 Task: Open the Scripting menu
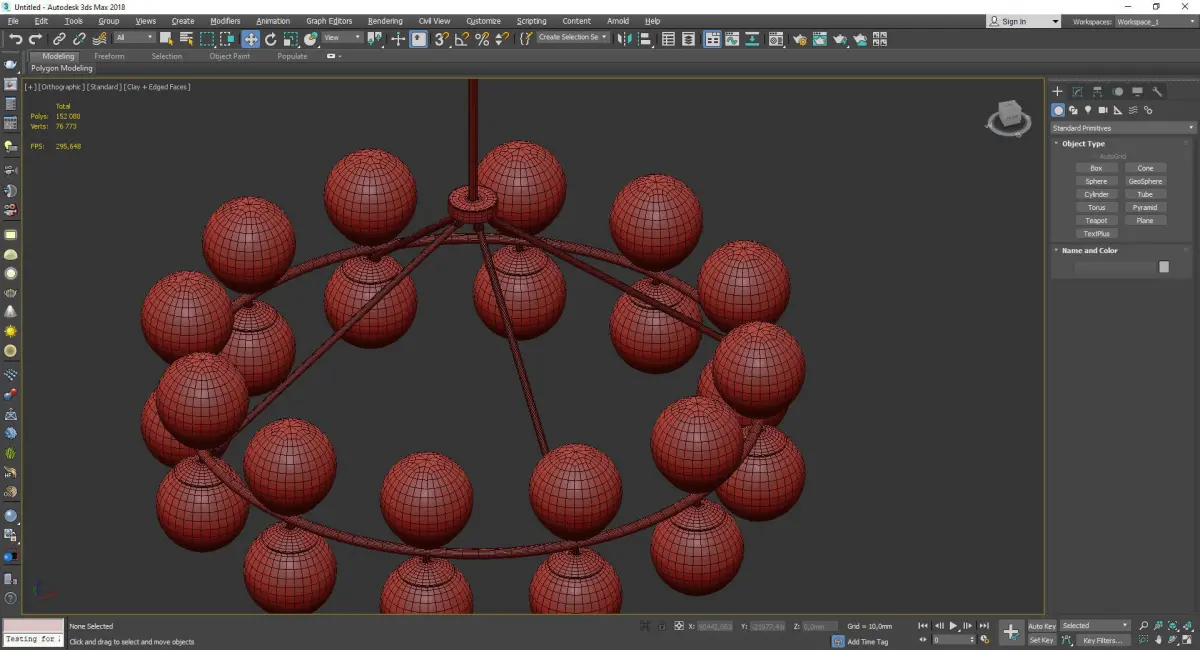click(531, 21)
